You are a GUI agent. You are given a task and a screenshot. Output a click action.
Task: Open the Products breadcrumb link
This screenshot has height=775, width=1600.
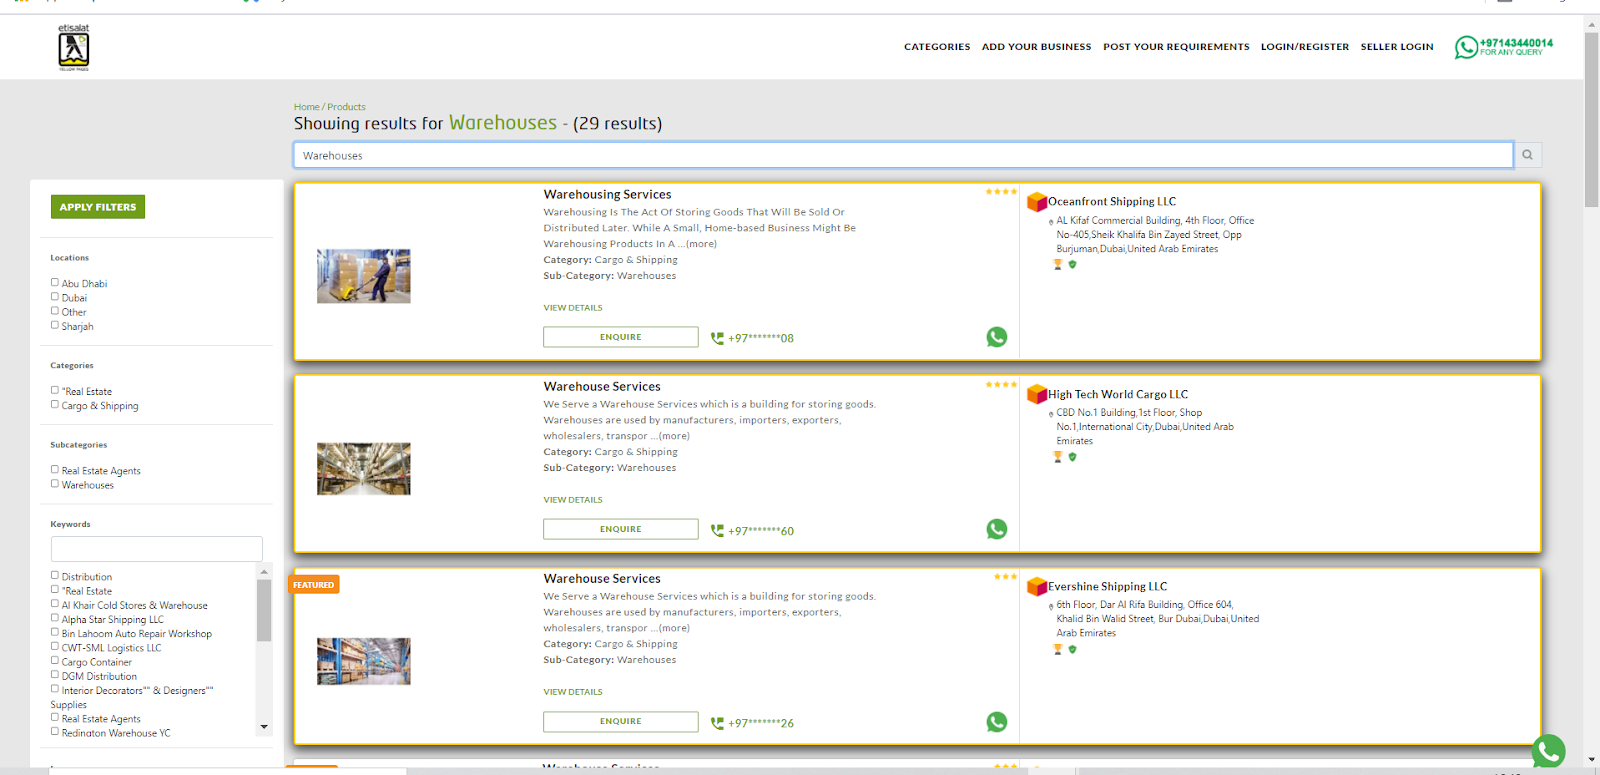point(346,107)
